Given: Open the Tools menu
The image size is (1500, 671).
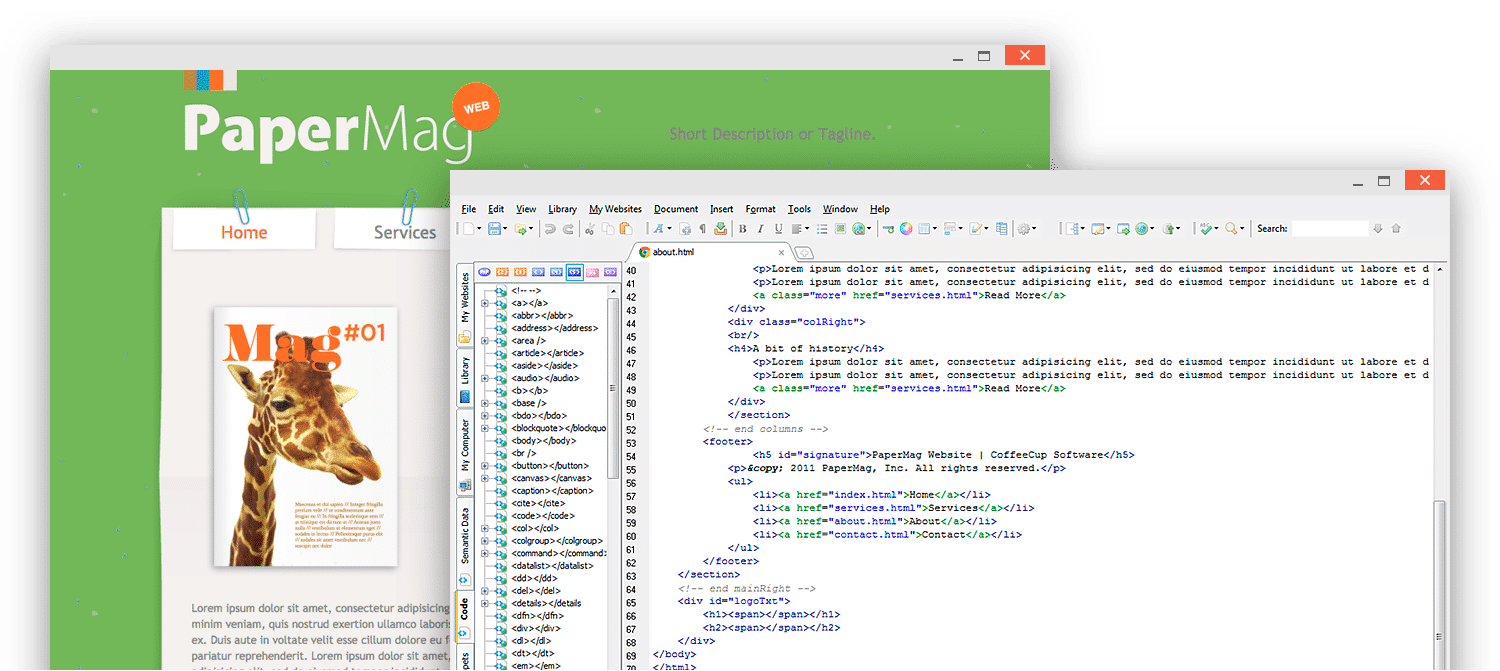Looking at the screenshot, I should tap(799, 209).
